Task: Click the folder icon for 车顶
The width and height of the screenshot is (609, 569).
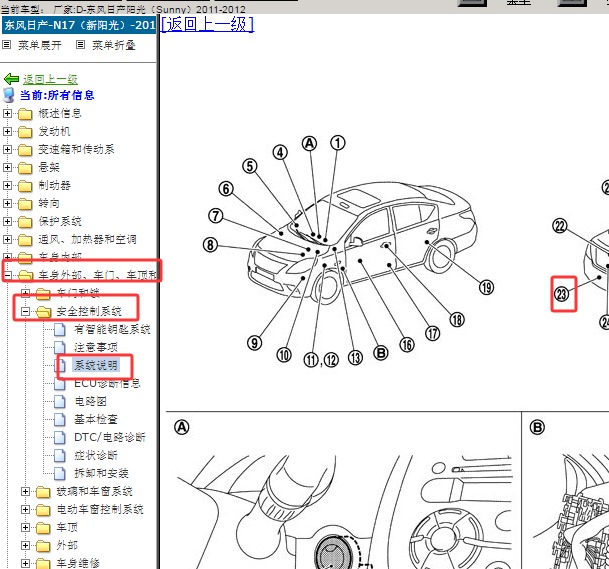Action: (43, 528)
